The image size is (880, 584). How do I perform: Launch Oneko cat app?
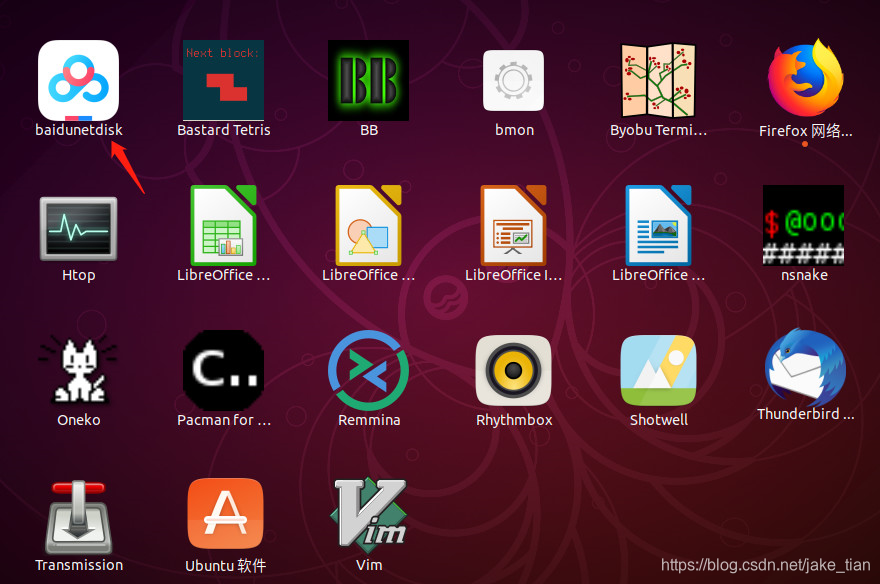pyautogui.click(x=79, y=370)
